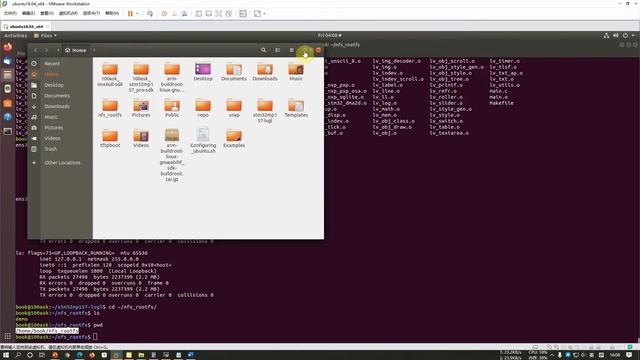Select the snap folder
Image resolution: width=640 pixels, height=360 pixels.
(x=234, y=108)
